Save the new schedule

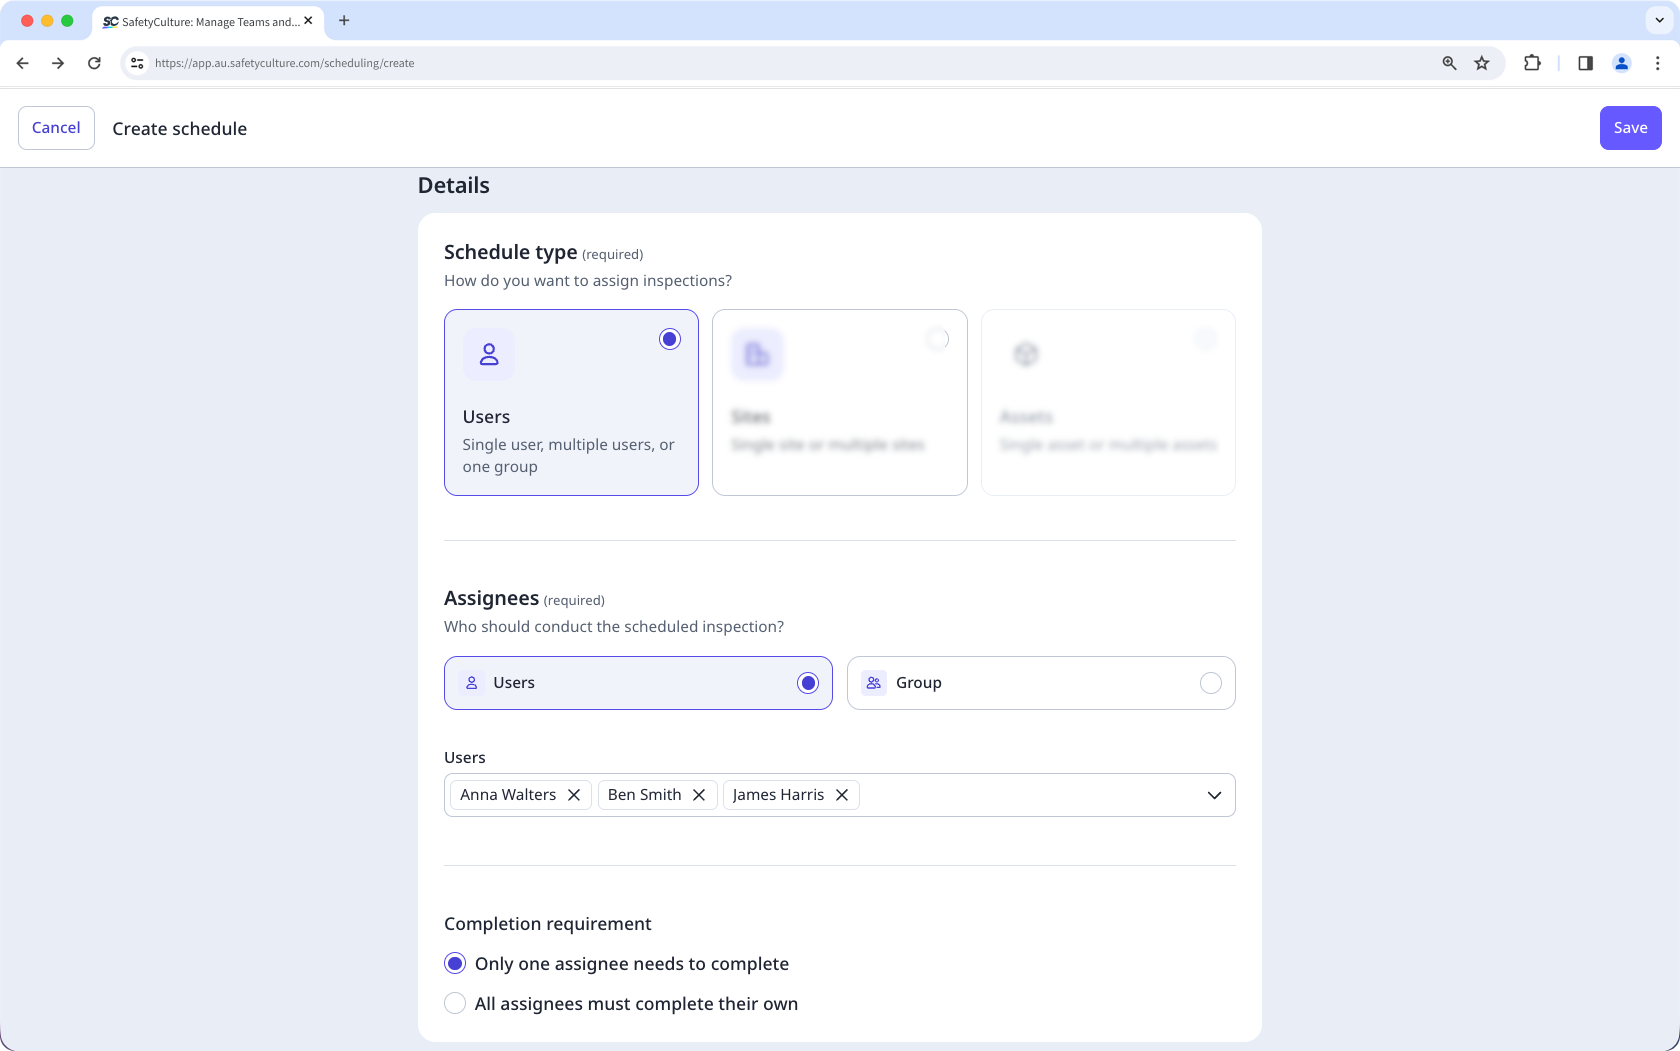click(x=1630, y=128)
